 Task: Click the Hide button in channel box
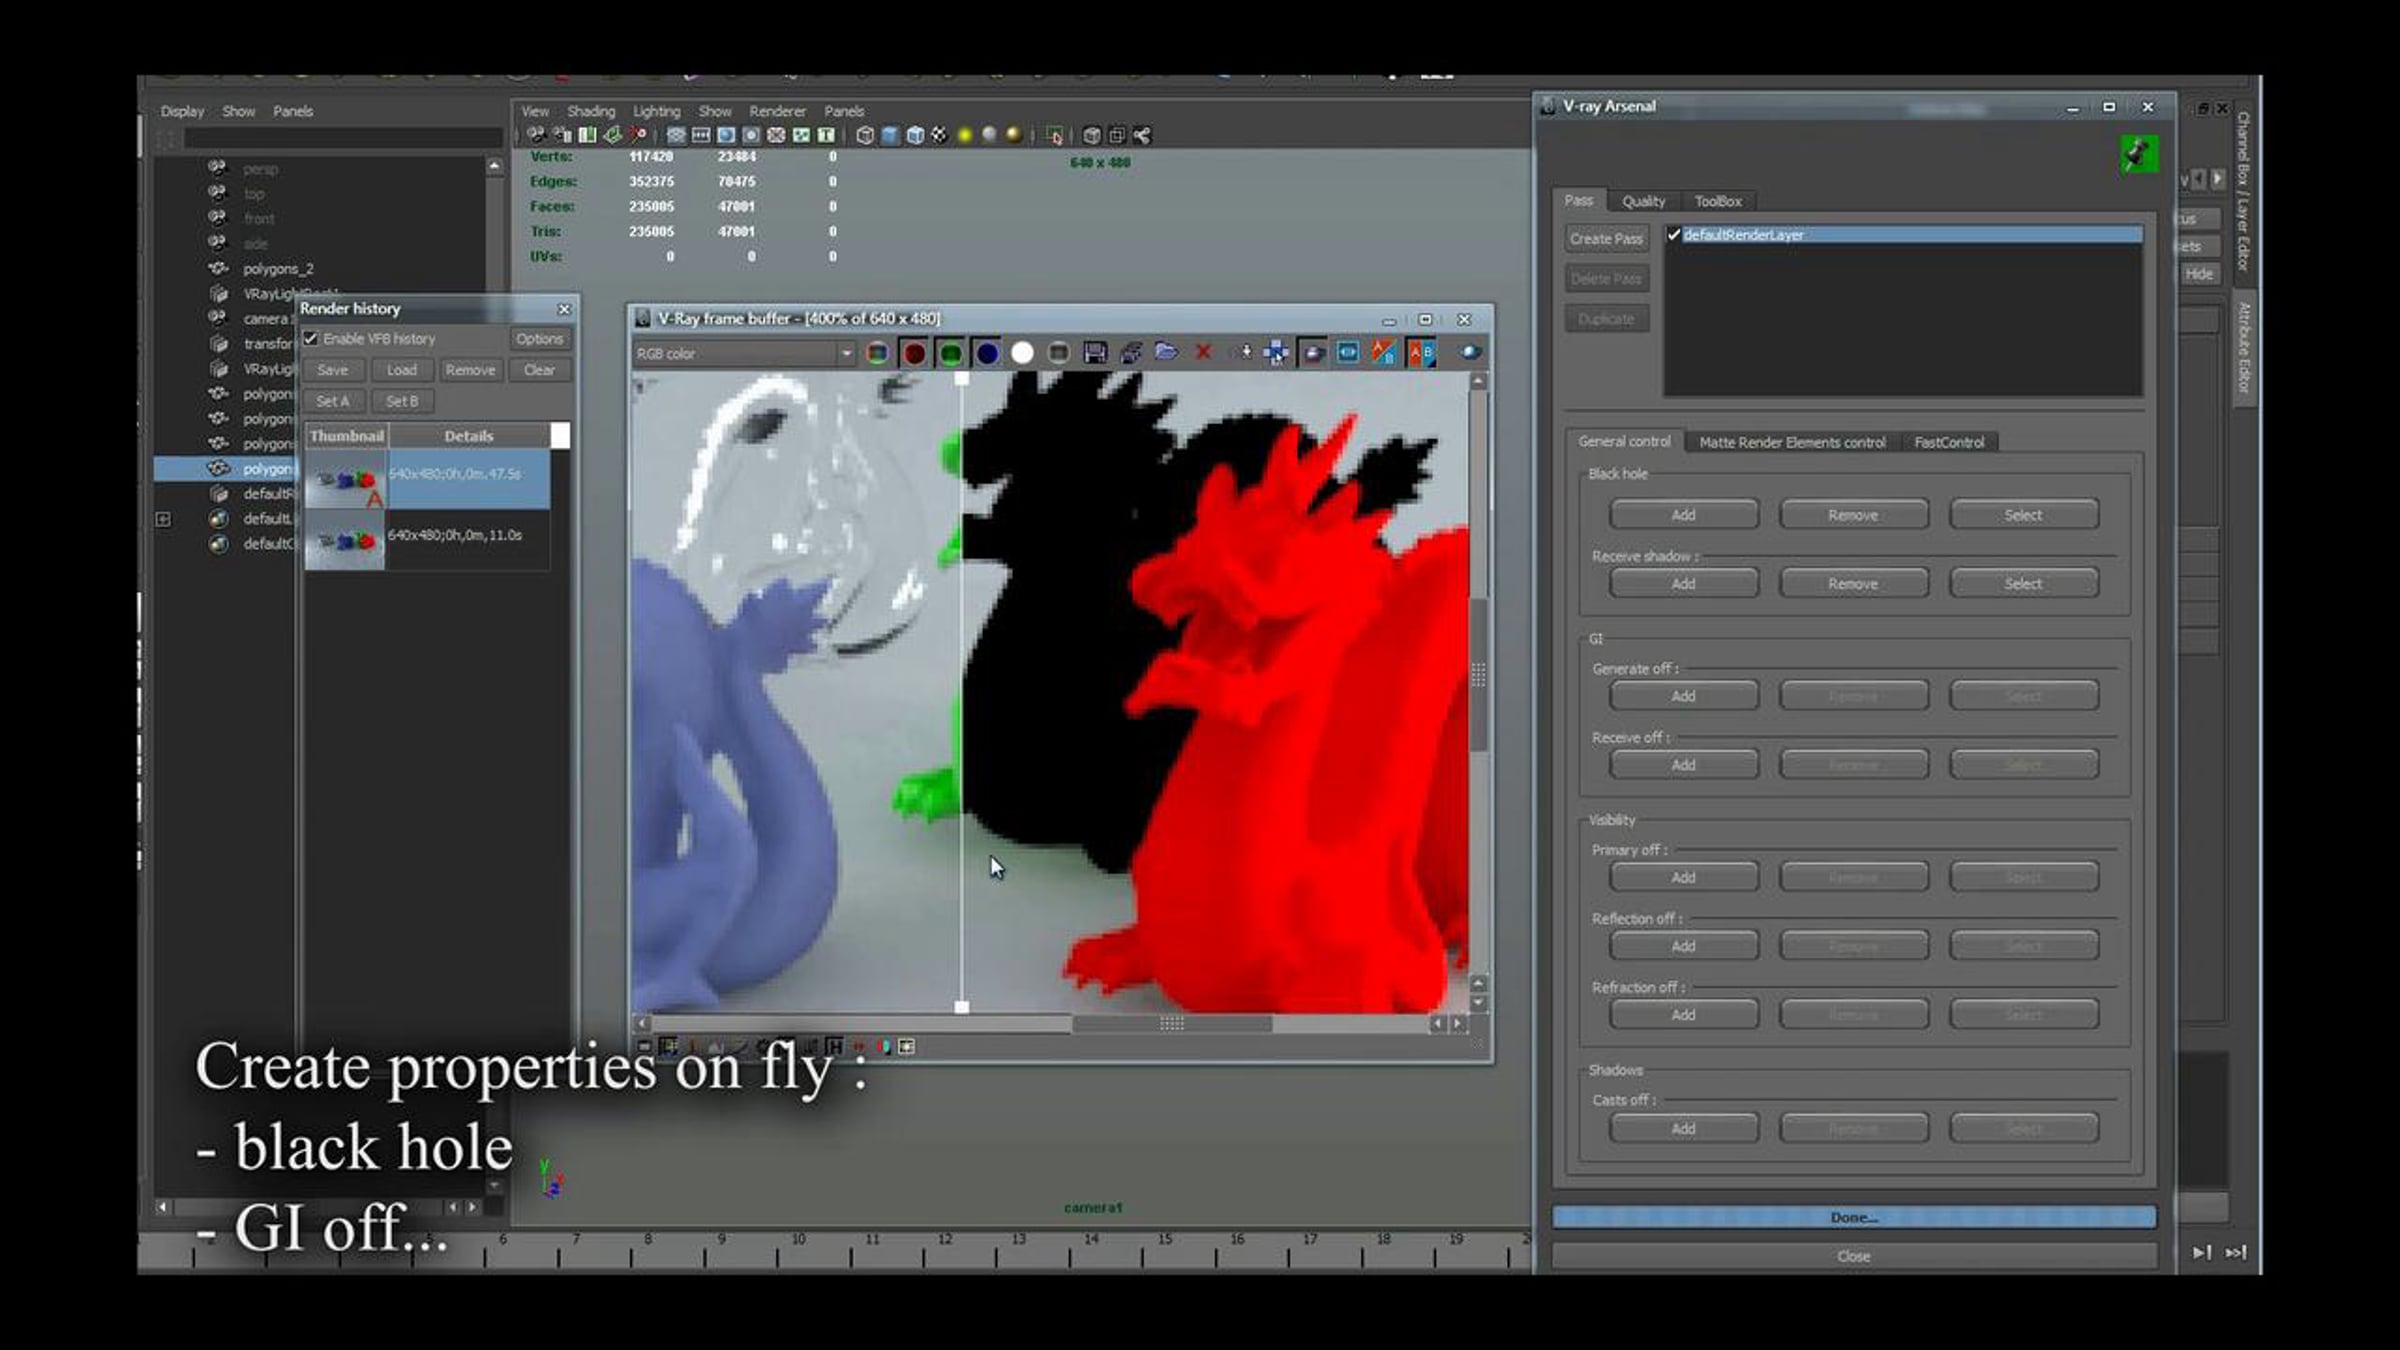click(x=2199, y=274)
